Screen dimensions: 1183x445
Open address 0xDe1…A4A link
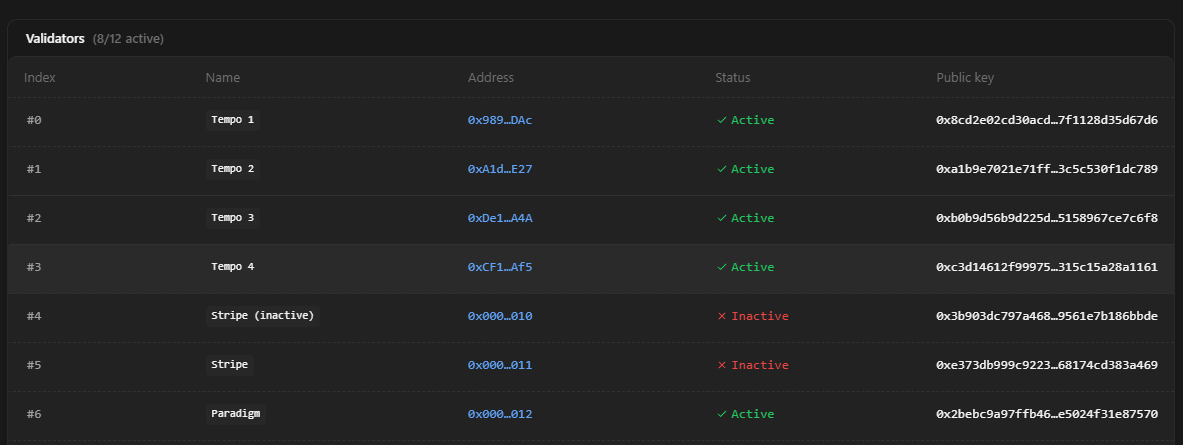pyautogui.click(x=500, y=218)
